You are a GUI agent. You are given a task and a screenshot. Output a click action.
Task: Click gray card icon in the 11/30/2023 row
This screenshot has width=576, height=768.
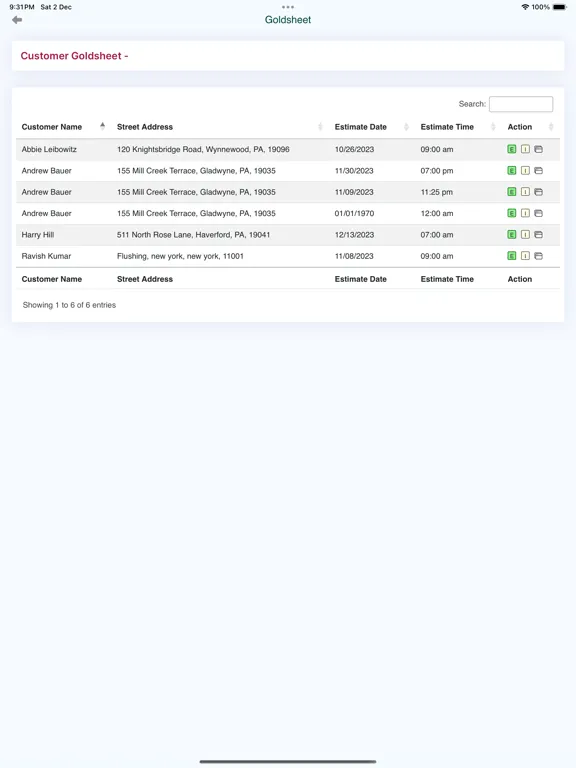coord(538,170)
